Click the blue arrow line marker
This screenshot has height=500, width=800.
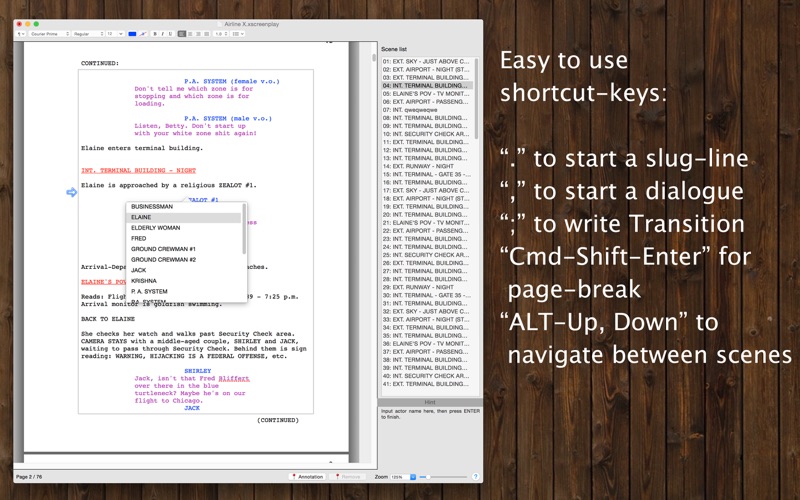point(71,192)
